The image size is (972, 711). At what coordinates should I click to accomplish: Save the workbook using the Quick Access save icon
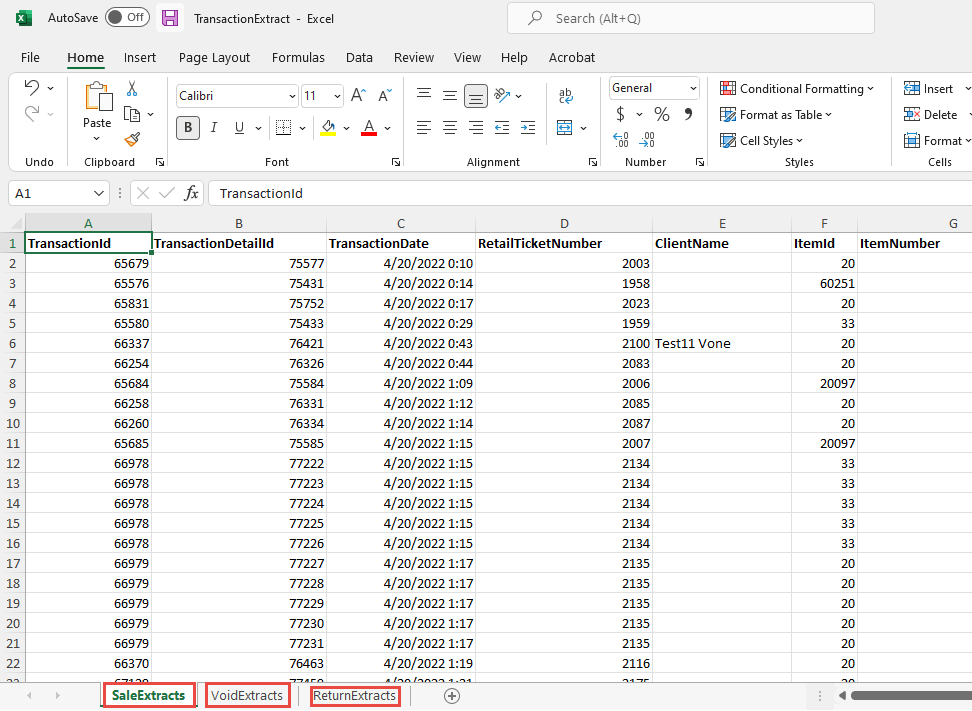[x=168, y=17]
